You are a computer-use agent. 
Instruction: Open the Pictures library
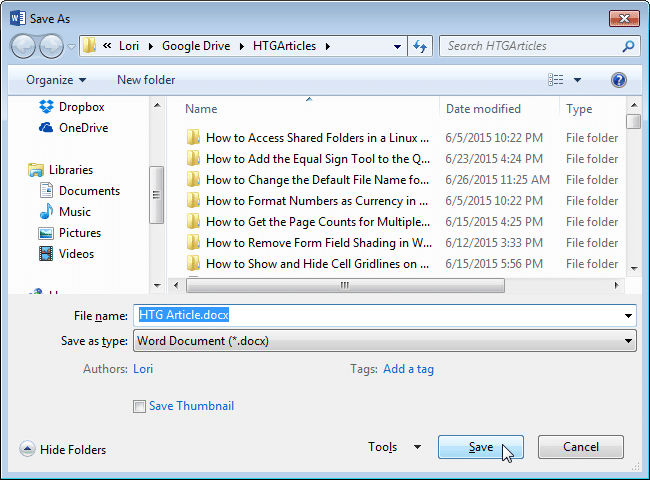79,233
